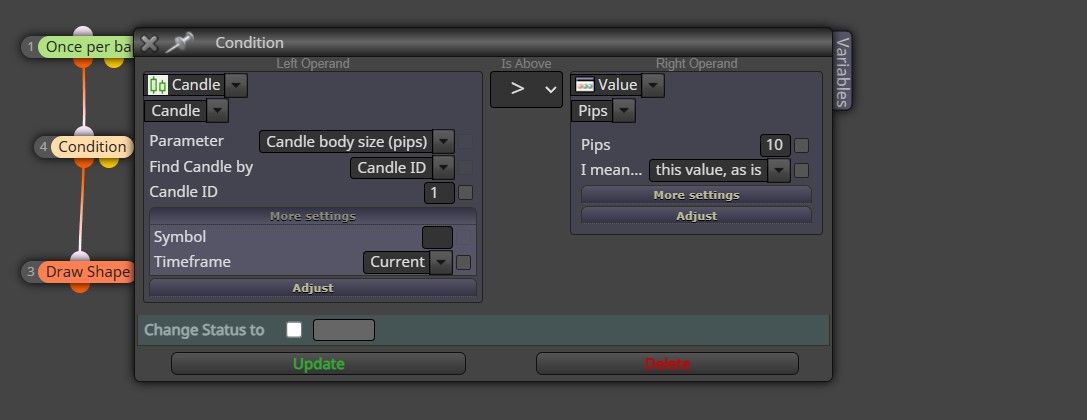This screenshot has width=1087, height=420.
Task: Click the green Update button
Action: pyautogui.click(x=318, y=364)
